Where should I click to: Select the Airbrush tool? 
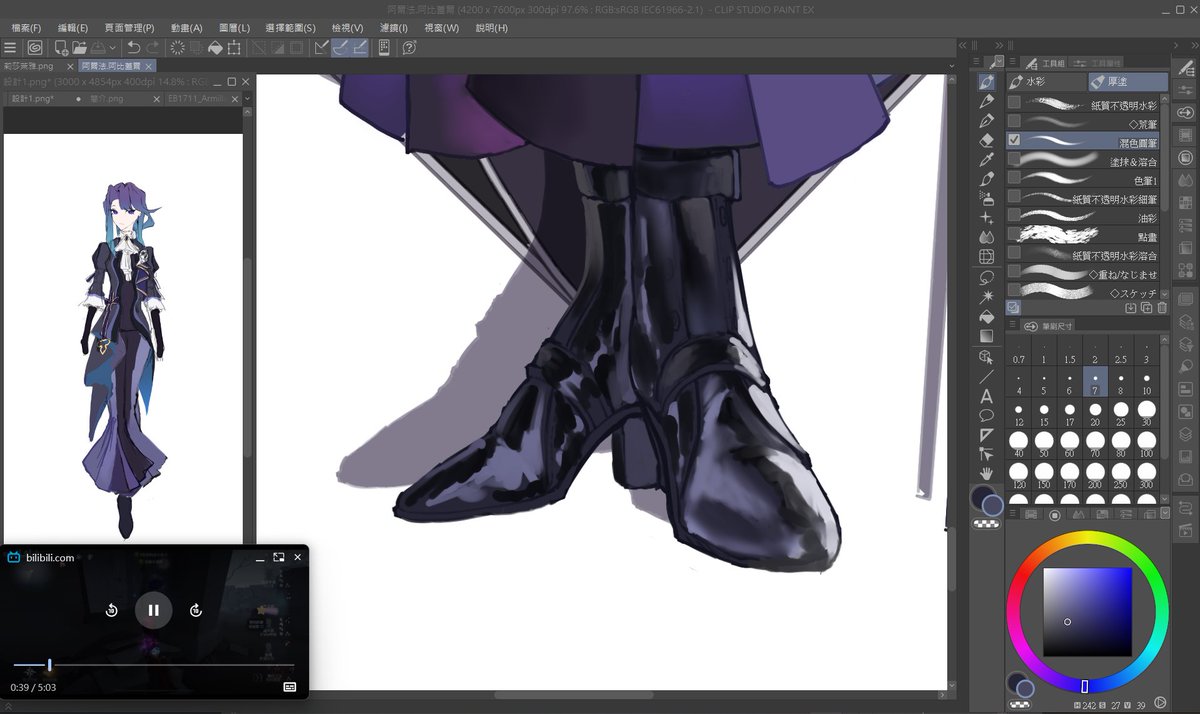(987, 197)
